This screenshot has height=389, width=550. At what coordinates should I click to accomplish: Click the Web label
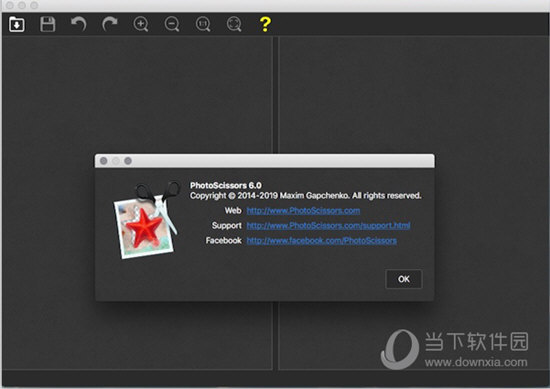tap(233, 210)
